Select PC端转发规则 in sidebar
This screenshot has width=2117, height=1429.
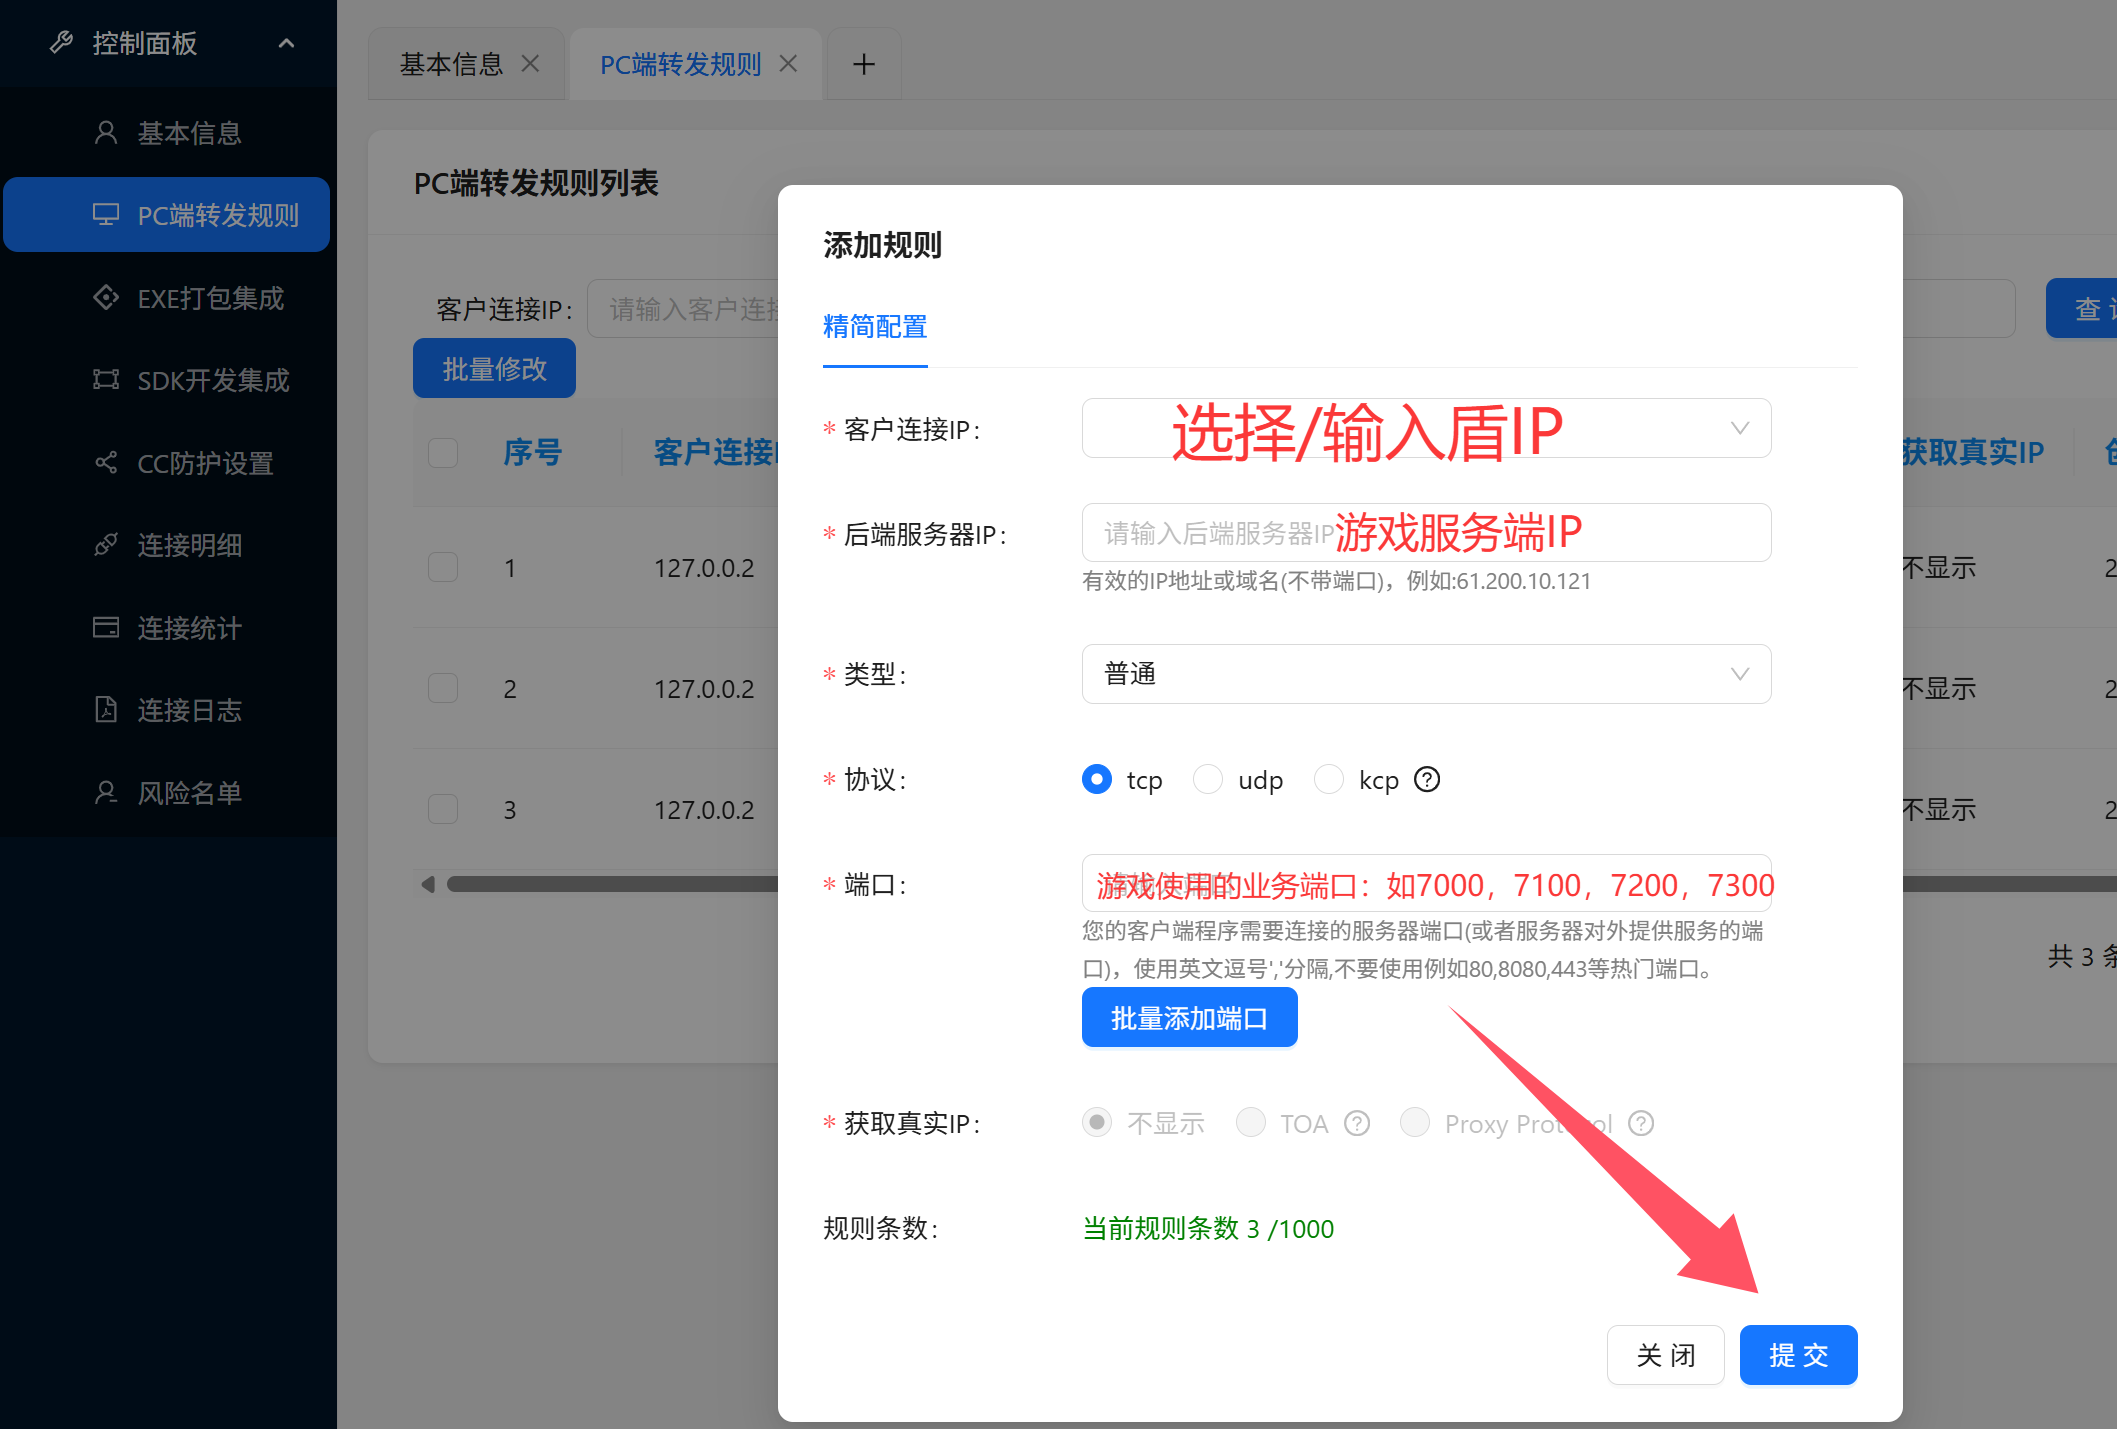point(218,214)
